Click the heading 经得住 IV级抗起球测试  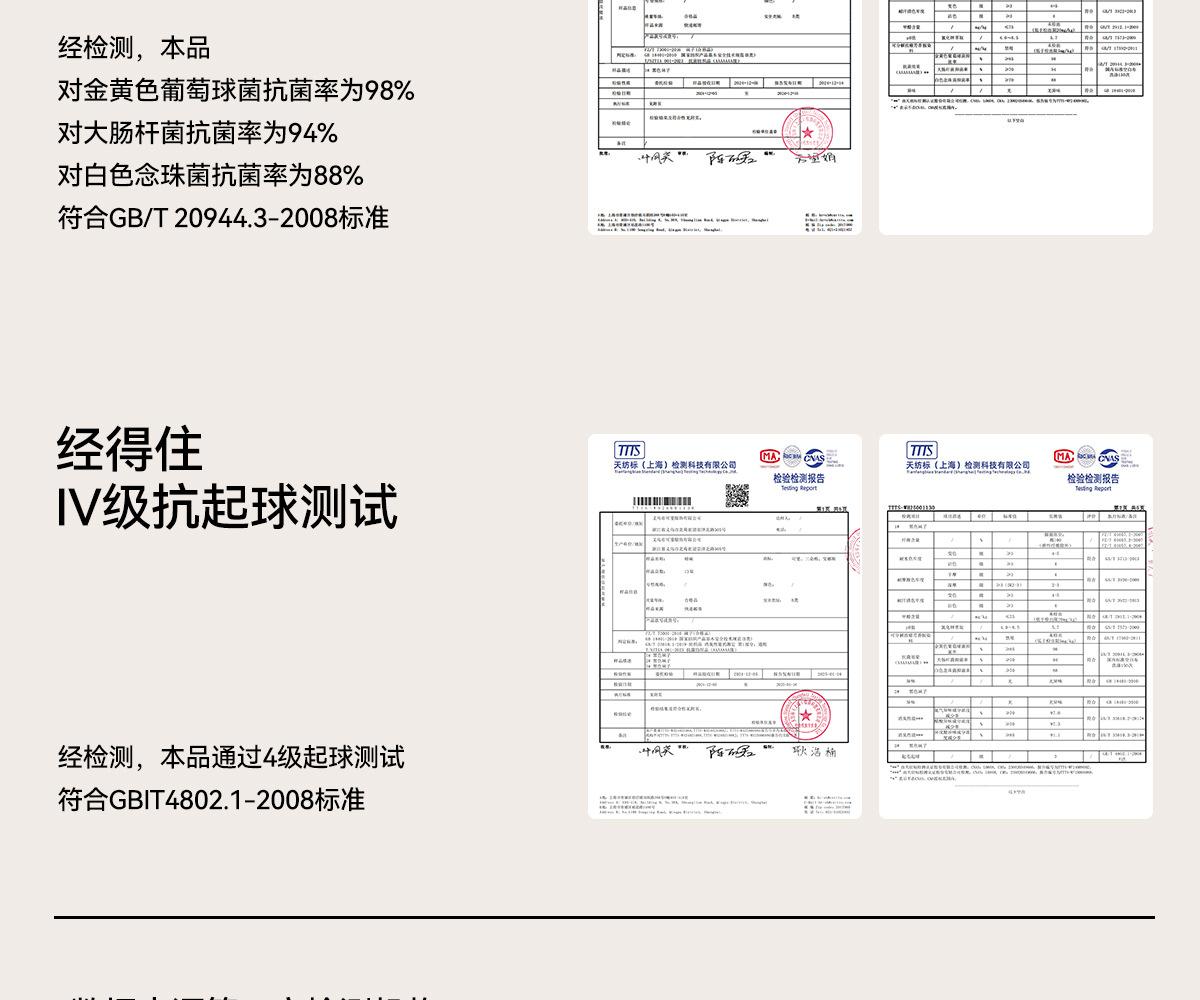tap(227, 477)
